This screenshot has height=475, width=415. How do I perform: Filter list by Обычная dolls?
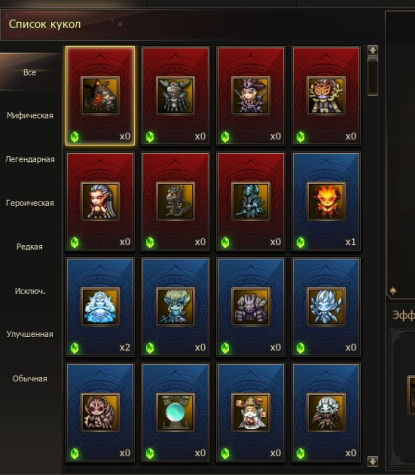tap(30, 379)
